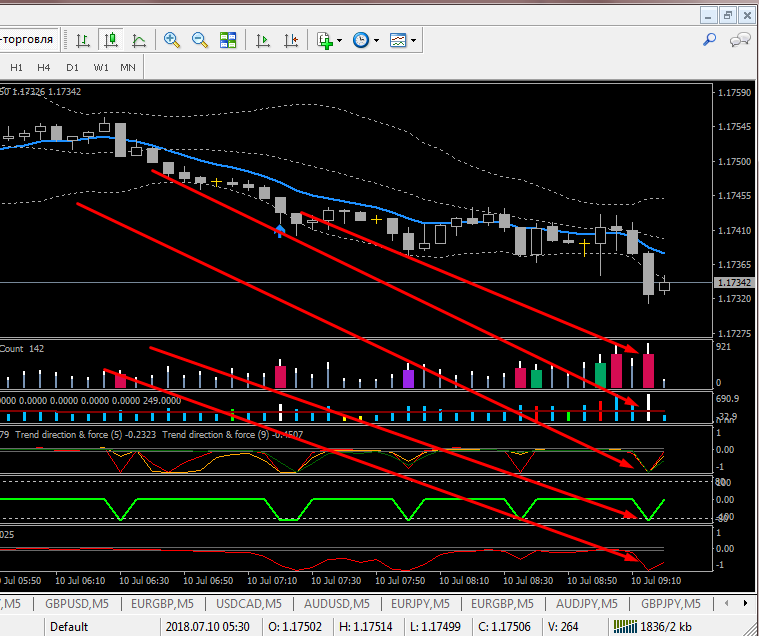759x636 pixels.
Task: Click the O: 1.17502 open price
Action: (295, 627)
